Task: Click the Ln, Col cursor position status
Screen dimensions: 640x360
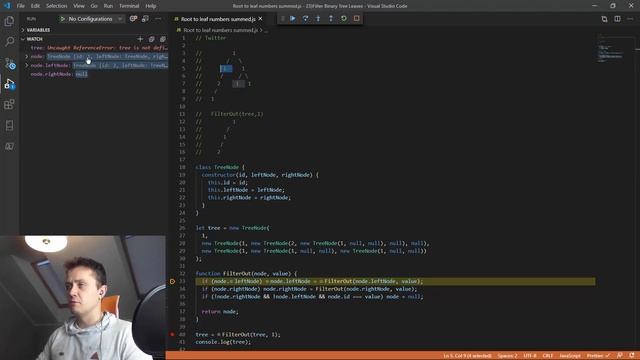Action: pos(467,356)
